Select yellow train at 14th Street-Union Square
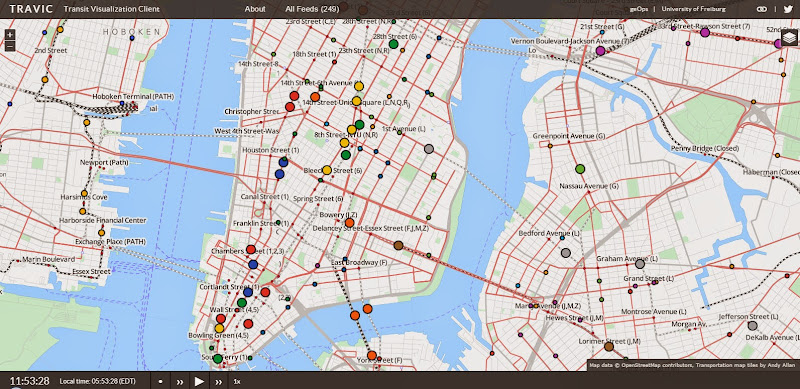This screenshot has width=800, height=389. point(356,101)
